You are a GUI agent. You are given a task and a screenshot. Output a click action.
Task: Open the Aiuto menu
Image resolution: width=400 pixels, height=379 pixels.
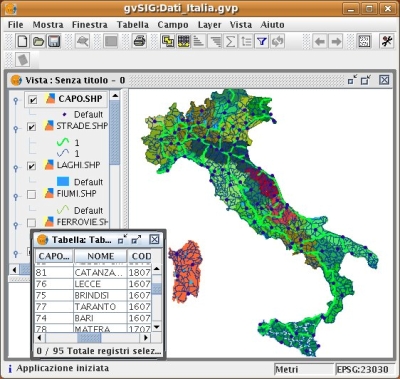click(x=272, y=25)
